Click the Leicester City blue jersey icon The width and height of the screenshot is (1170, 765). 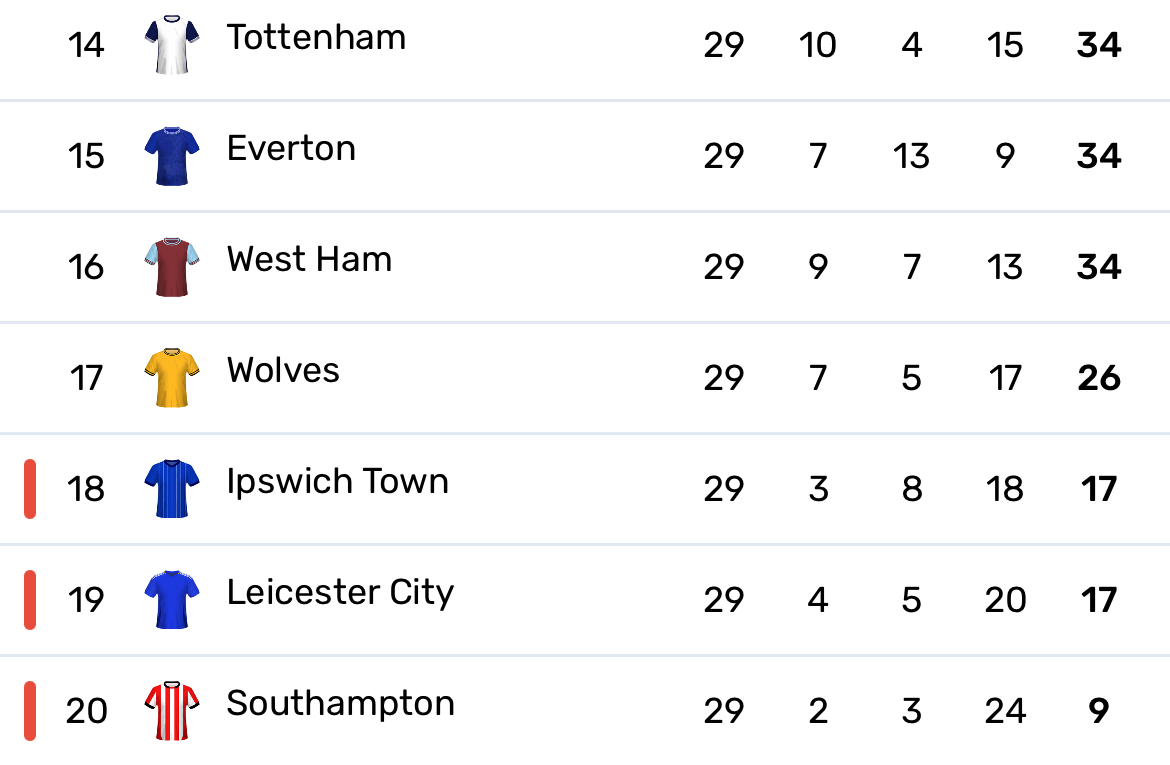172,600
